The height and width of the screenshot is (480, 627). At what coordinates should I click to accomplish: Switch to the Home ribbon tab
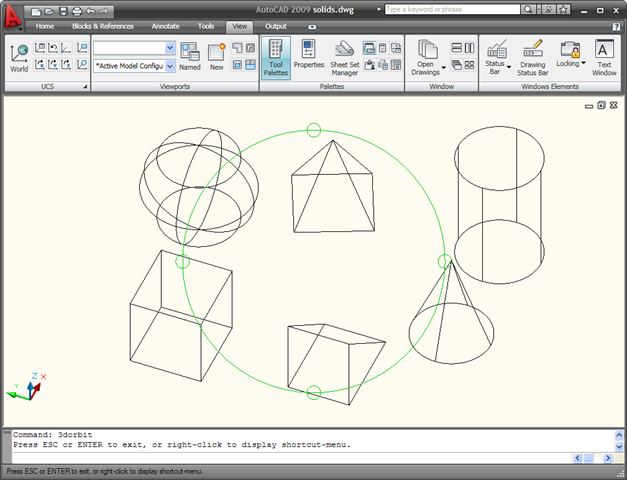pos(45,27)
